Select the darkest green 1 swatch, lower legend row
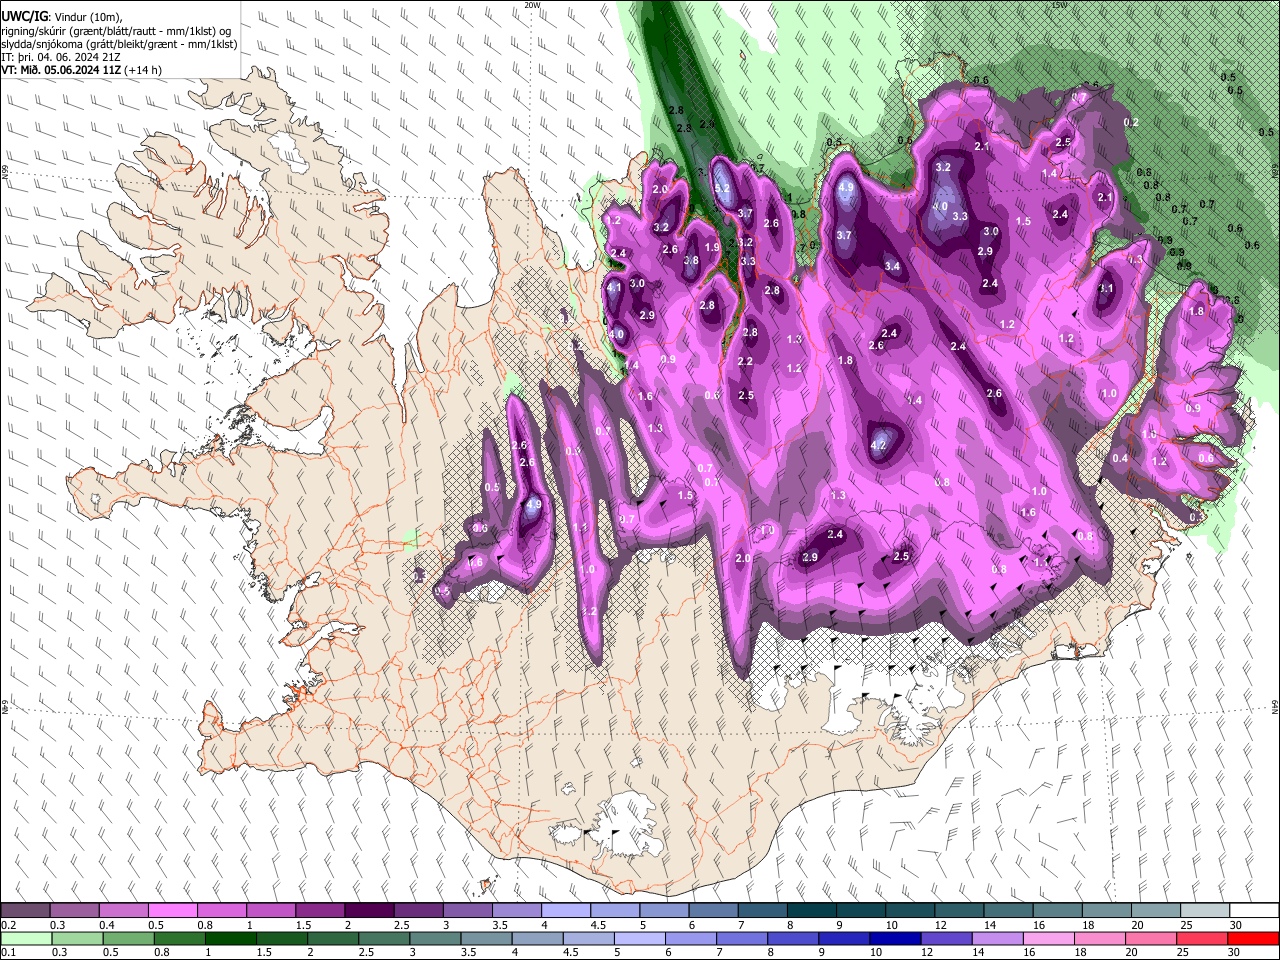This screenshot has height=960, width=1280. 230,938
